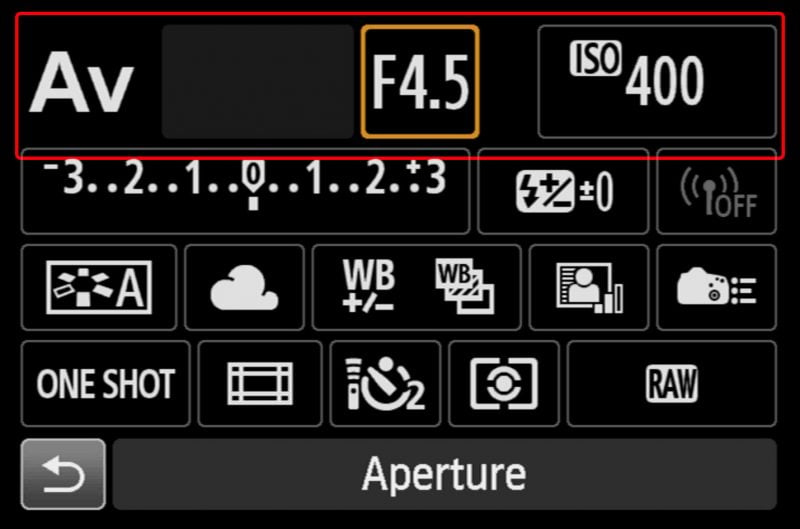The width and height of the screenshot is (800, 529).
Task: Tap the Aperture description bar
Action: pyautogui.click(x=445, y=474)
